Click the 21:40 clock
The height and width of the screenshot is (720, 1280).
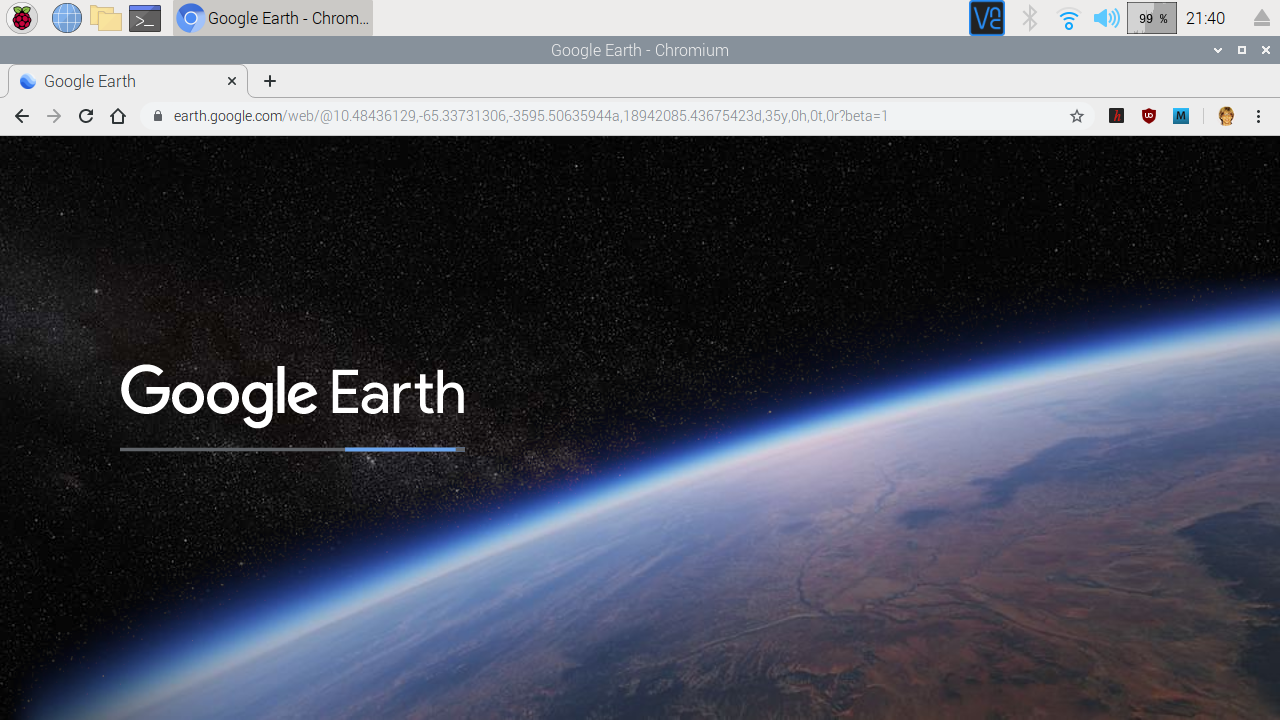point(1206,18)
